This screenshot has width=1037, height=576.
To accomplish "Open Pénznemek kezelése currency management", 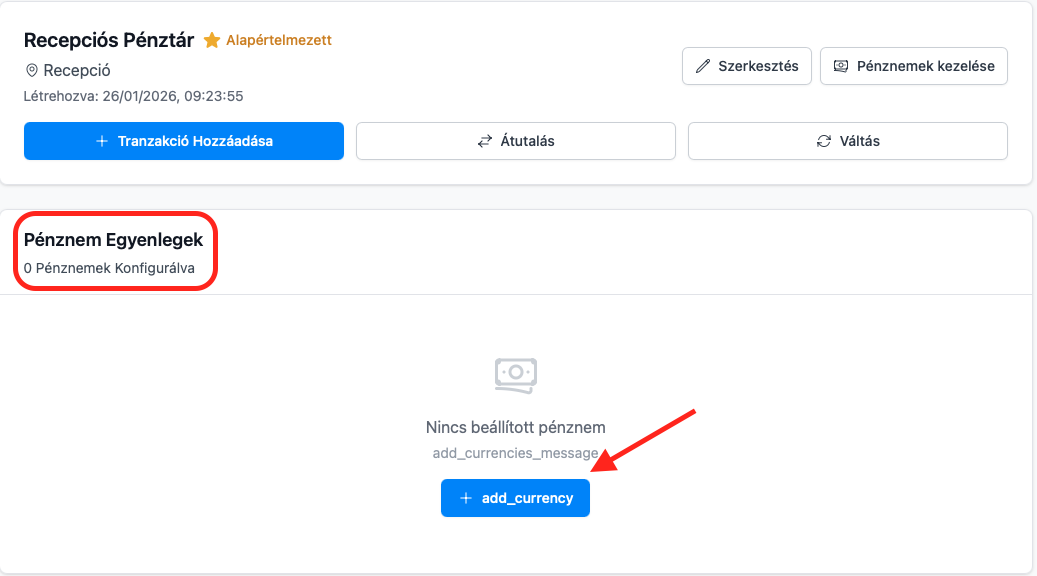I will pyautogui.click(x=913, y=67).
